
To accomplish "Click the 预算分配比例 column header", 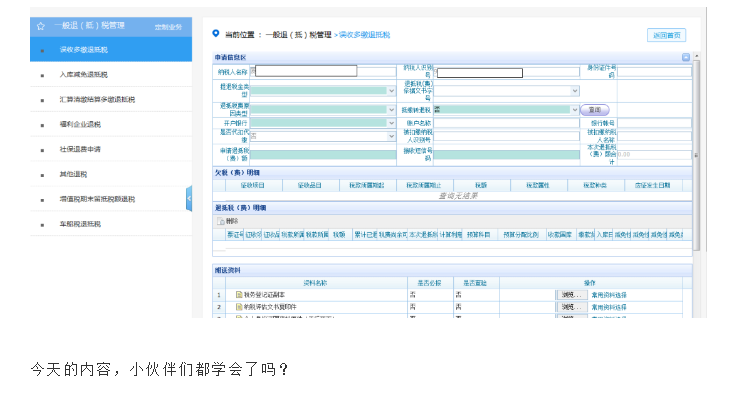I will pos(521,235).
